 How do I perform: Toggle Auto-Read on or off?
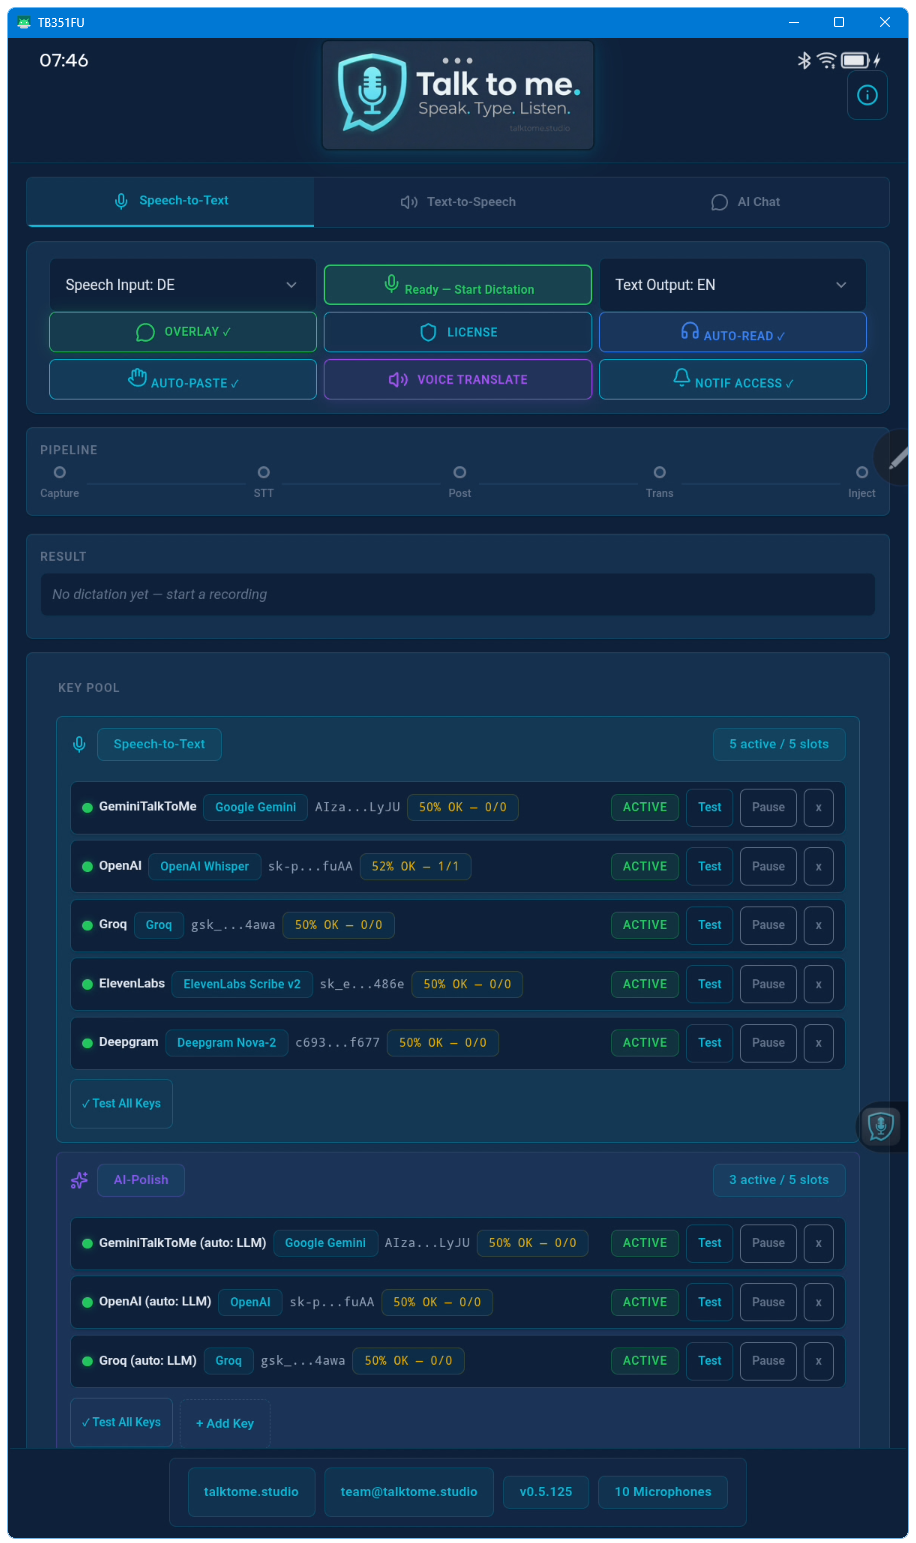[732, 332]
